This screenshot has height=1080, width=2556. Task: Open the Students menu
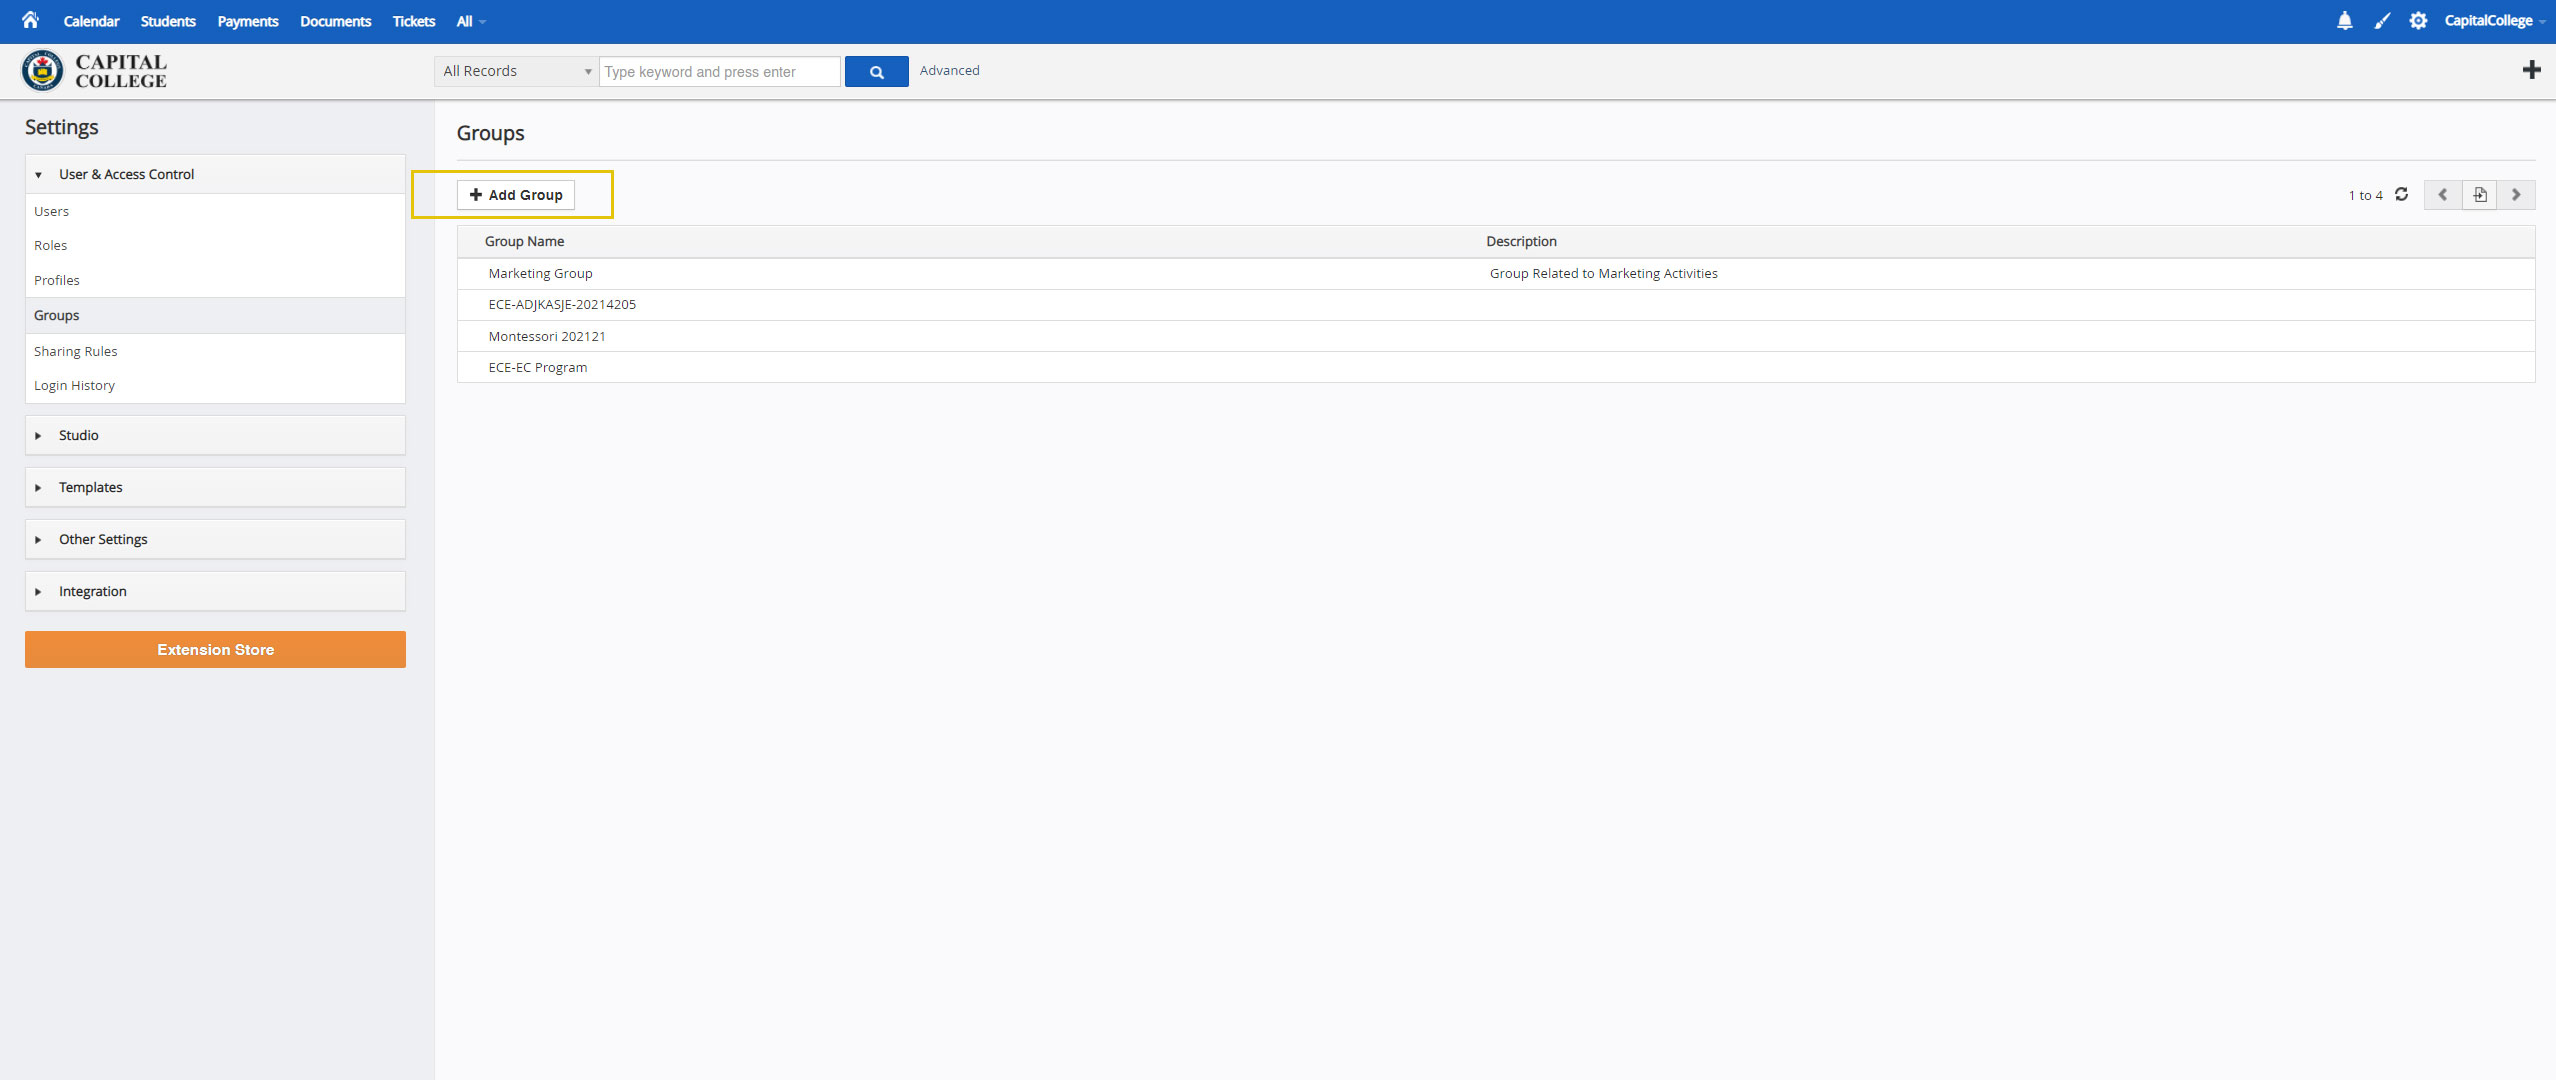pos(168,21)
